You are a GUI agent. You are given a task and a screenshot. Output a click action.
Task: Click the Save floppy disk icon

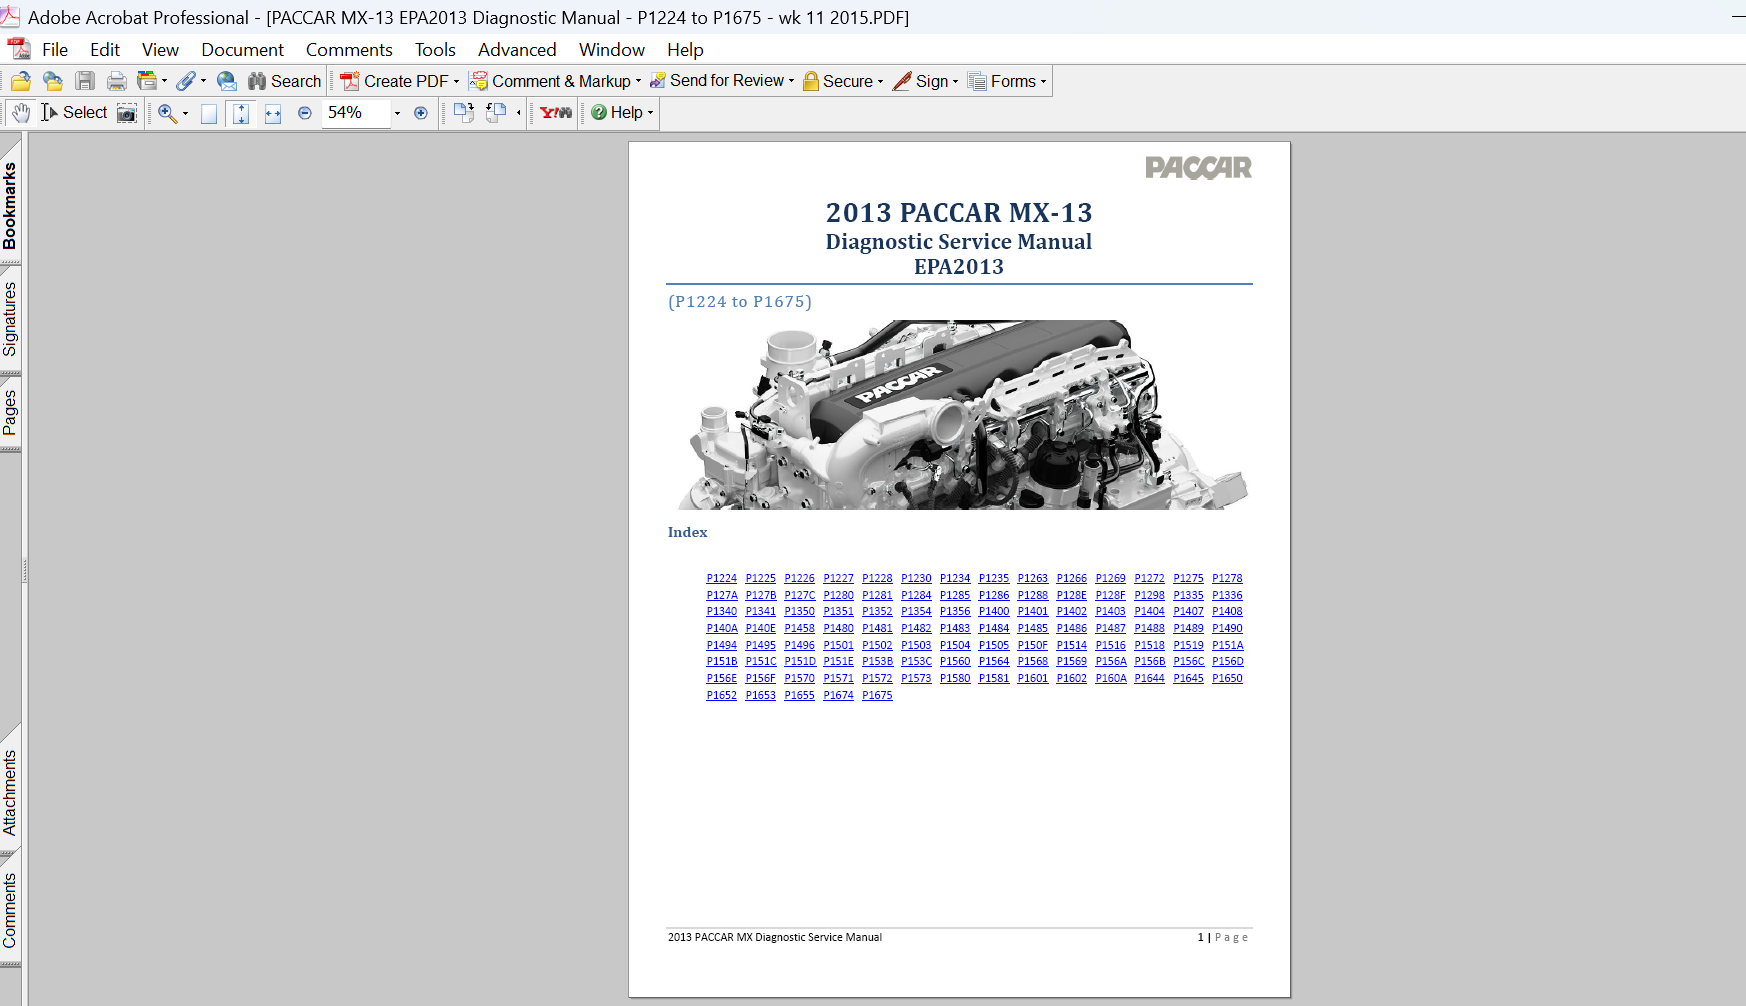(85, 81)
